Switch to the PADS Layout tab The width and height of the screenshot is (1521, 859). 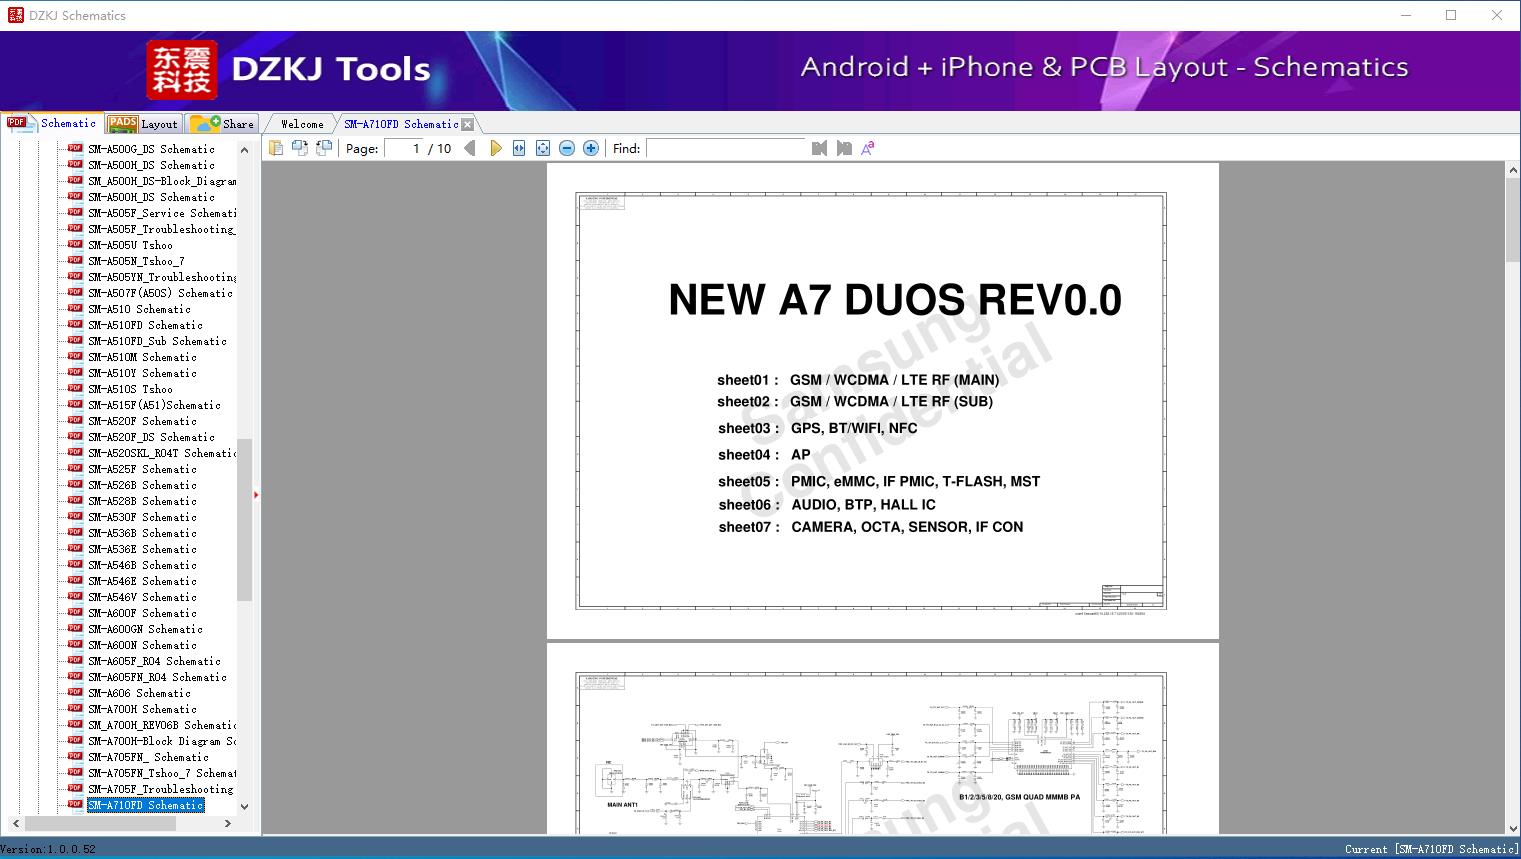click(x=143, y=124)
